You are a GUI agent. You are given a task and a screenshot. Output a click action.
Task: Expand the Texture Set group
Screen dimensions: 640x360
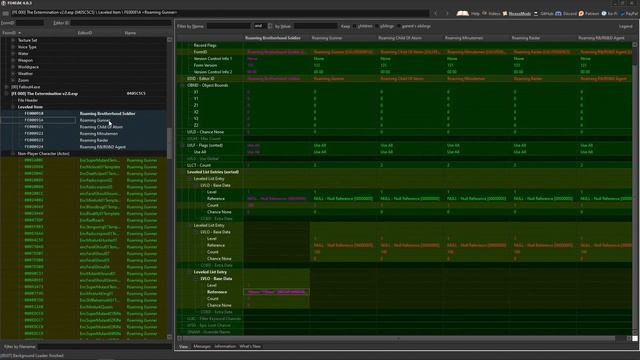13,40
